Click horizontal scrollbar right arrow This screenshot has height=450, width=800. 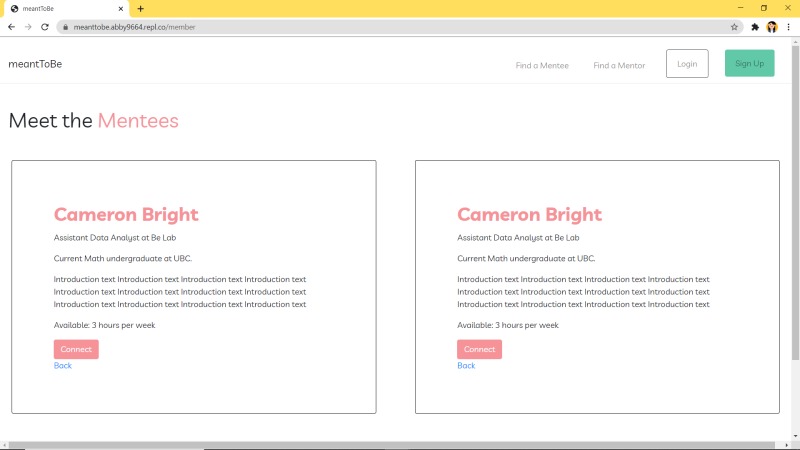click(786, 445)
